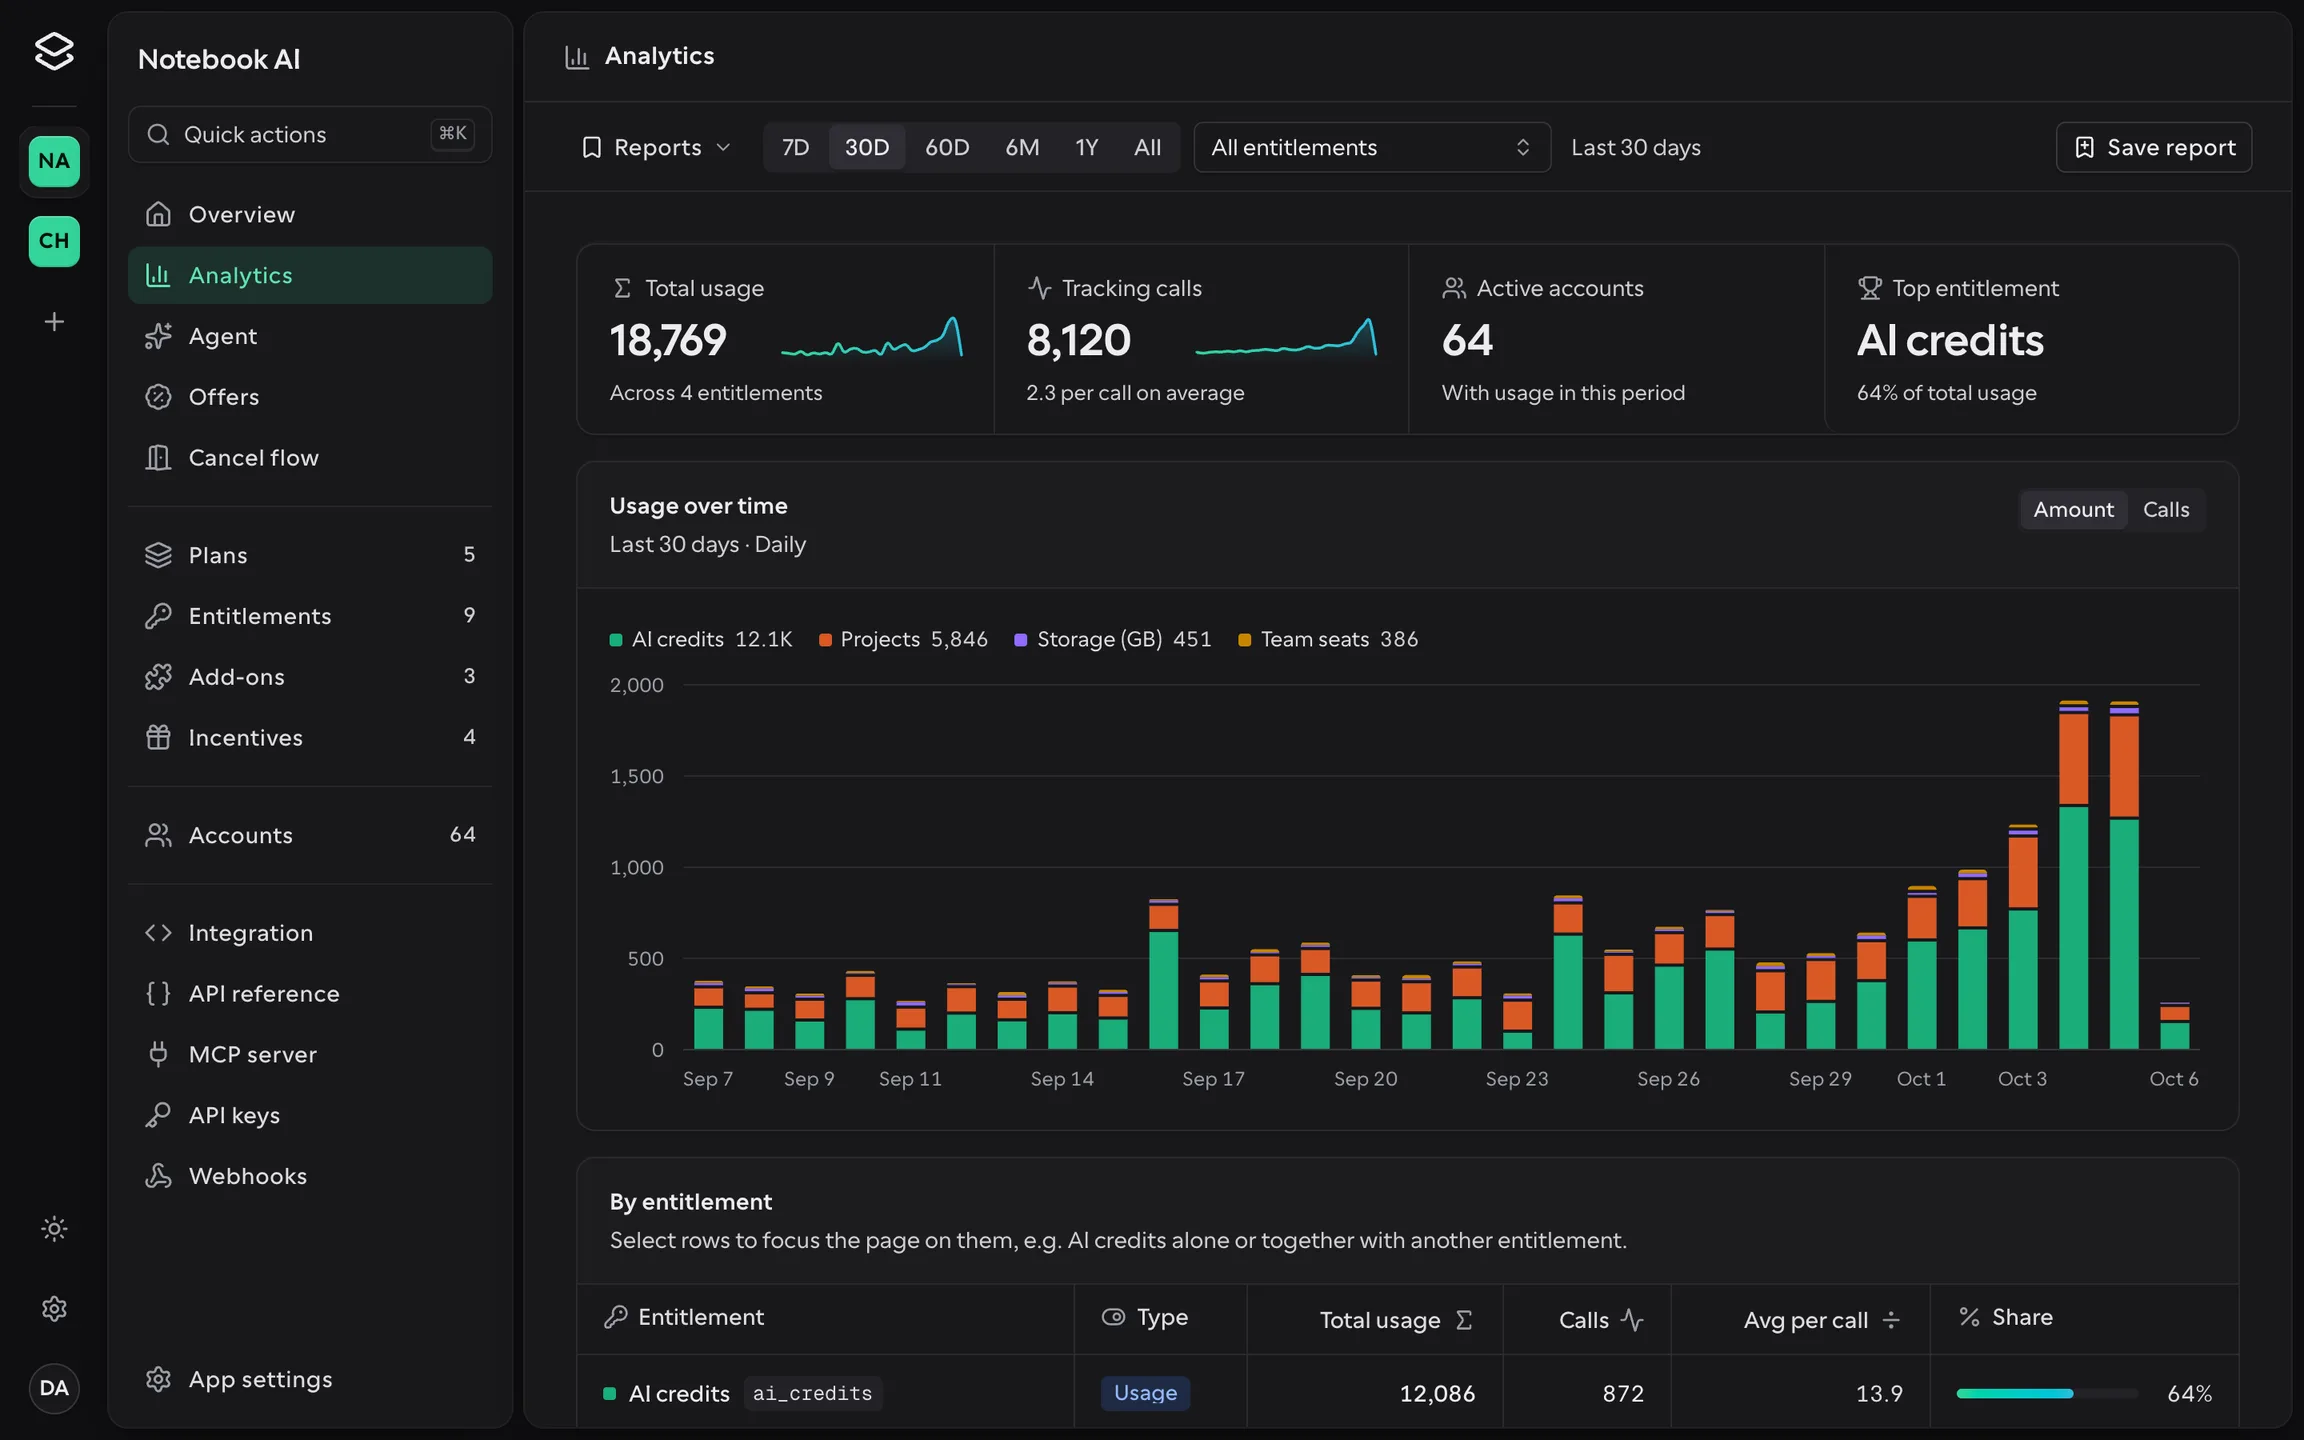The image size is (2304, 1440).
Task: Click the Analytics chart icon in page header
Action: click(577, 57)
